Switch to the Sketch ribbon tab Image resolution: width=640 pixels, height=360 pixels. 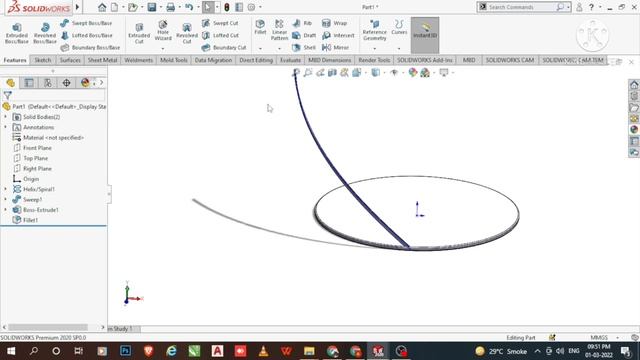click(x=42, y=60)
